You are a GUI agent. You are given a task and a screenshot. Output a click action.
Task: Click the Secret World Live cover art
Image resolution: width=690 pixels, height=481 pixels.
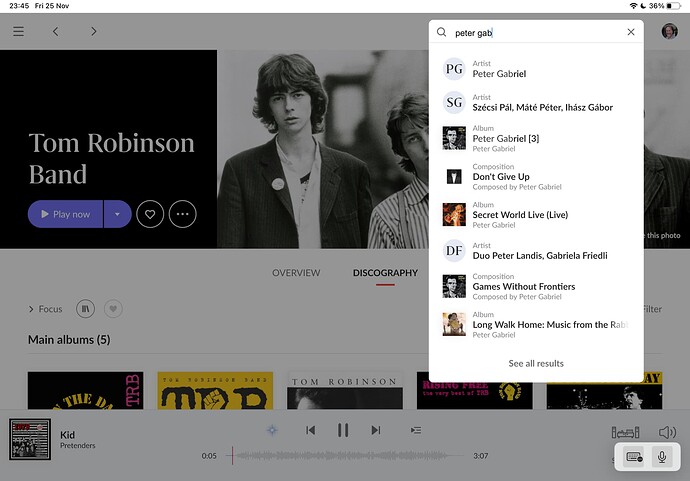click(454, 215)
